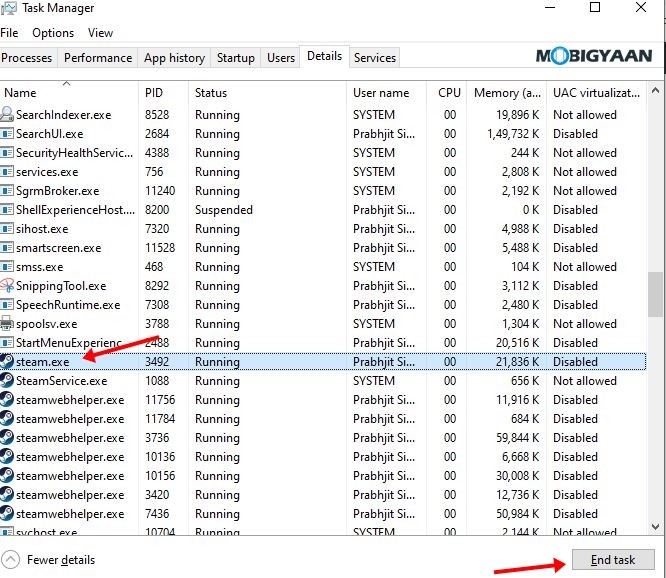Click the StartMenuExperience process icon
The height and width of the screenshot is (578, 666).
7,343
